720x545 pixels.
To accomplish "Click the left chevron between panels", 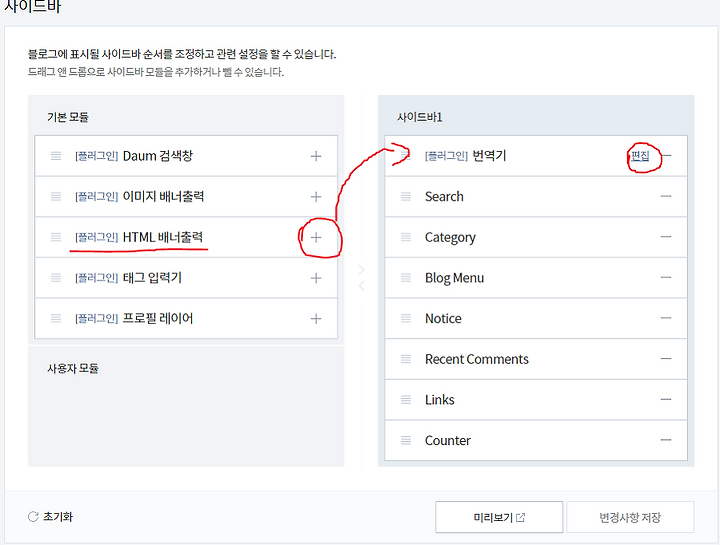I will pos(361,286).
